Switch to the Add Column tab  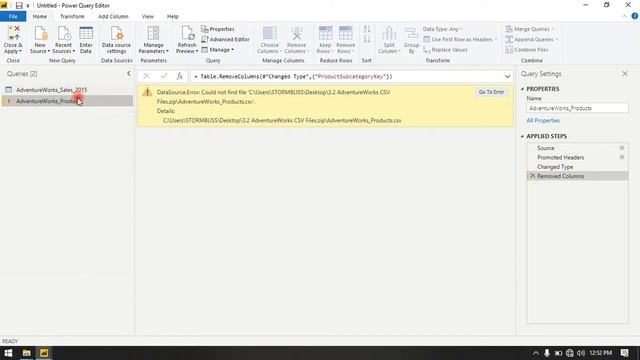[113, 16]
